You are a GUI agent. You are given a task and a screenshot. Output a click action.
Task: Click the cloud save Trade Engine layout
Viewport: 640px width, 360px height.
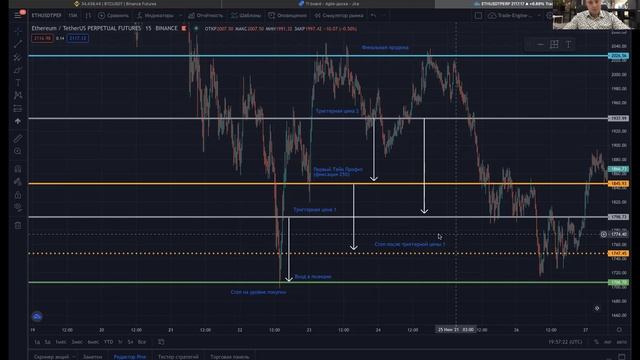tap(510, 16)
